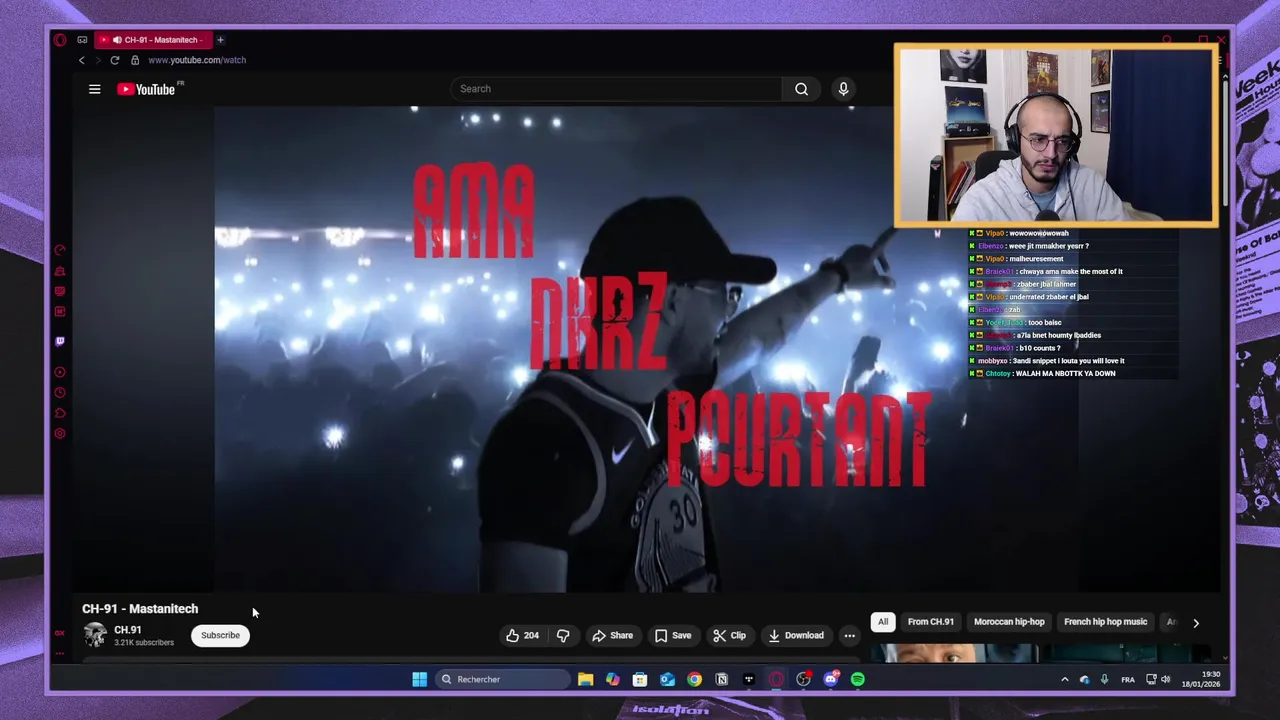Switch the FRA input language

pyautogui.click(x=1128, y=680)
